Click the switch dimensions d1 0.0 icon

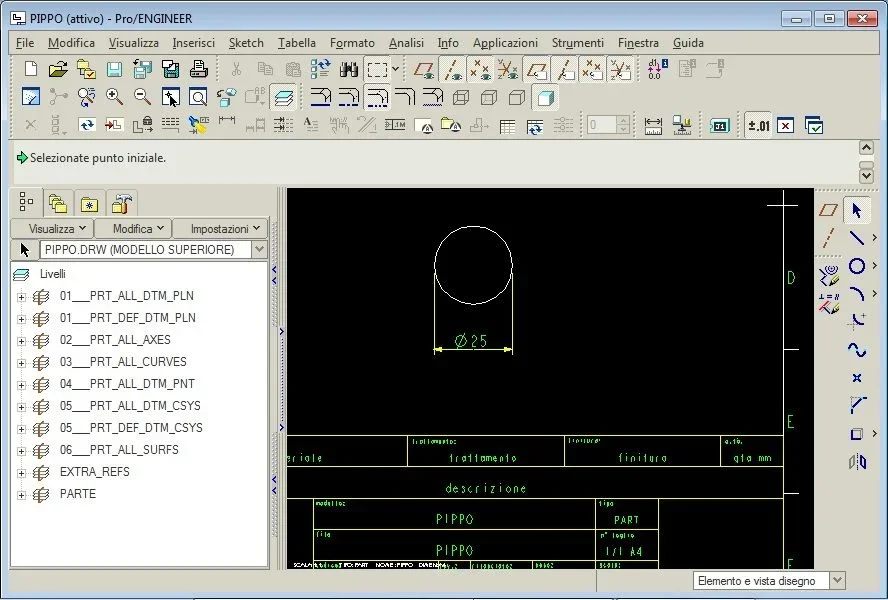coord(658,69)
